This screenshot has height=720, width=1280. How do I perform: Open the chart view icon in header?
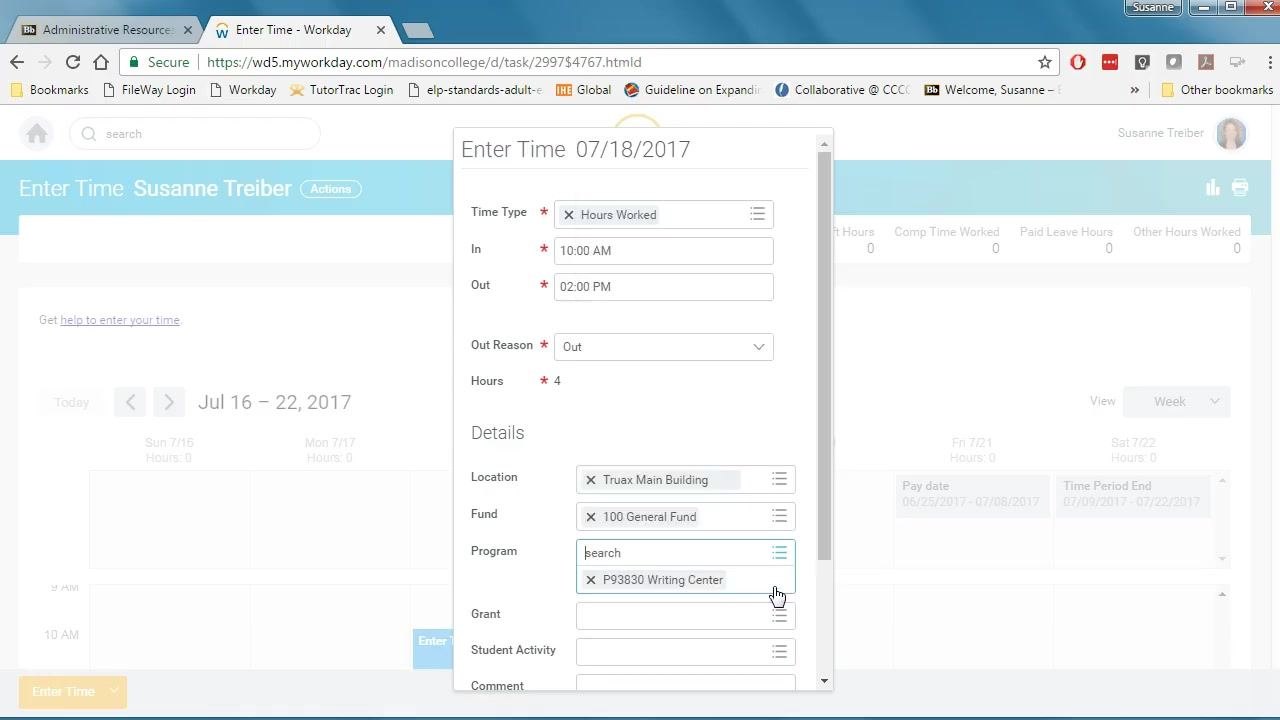coord(1213,187)
